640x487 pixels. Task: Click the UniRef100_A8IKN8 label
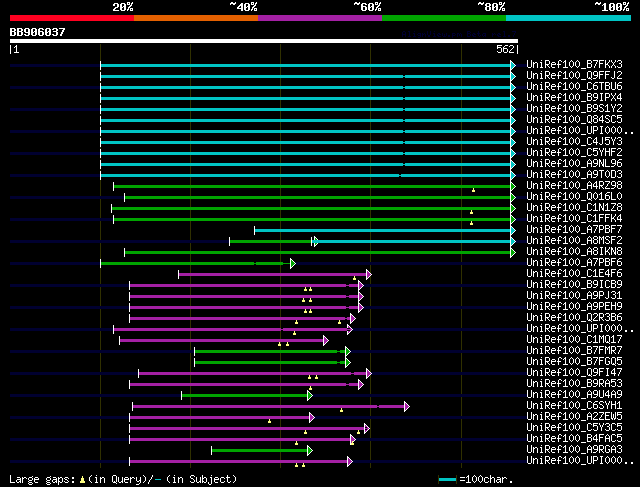574,251
